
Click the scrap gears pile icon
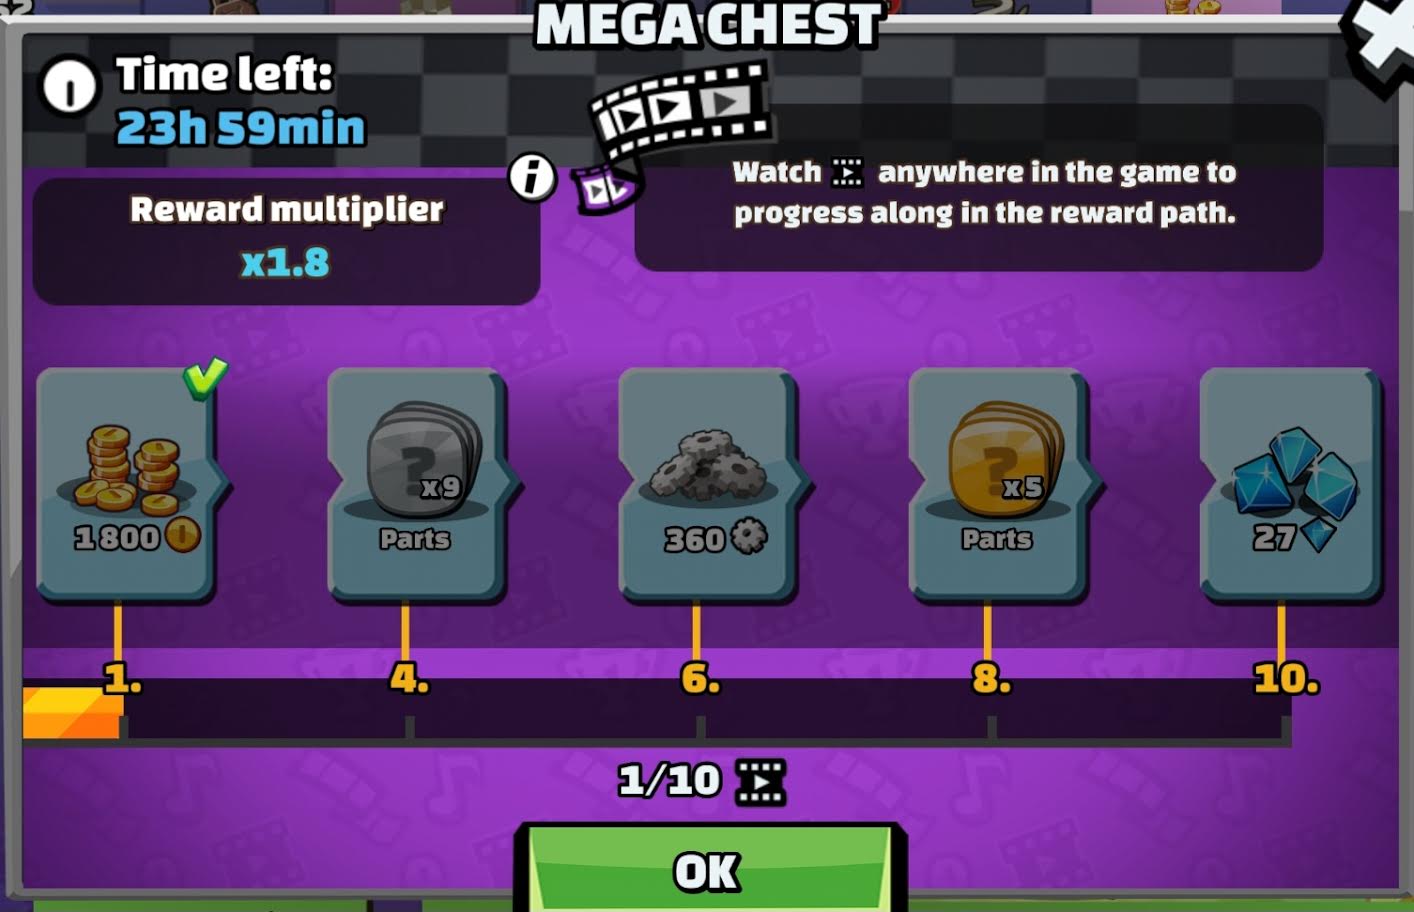pyautogui.click(x=709, y=464)
